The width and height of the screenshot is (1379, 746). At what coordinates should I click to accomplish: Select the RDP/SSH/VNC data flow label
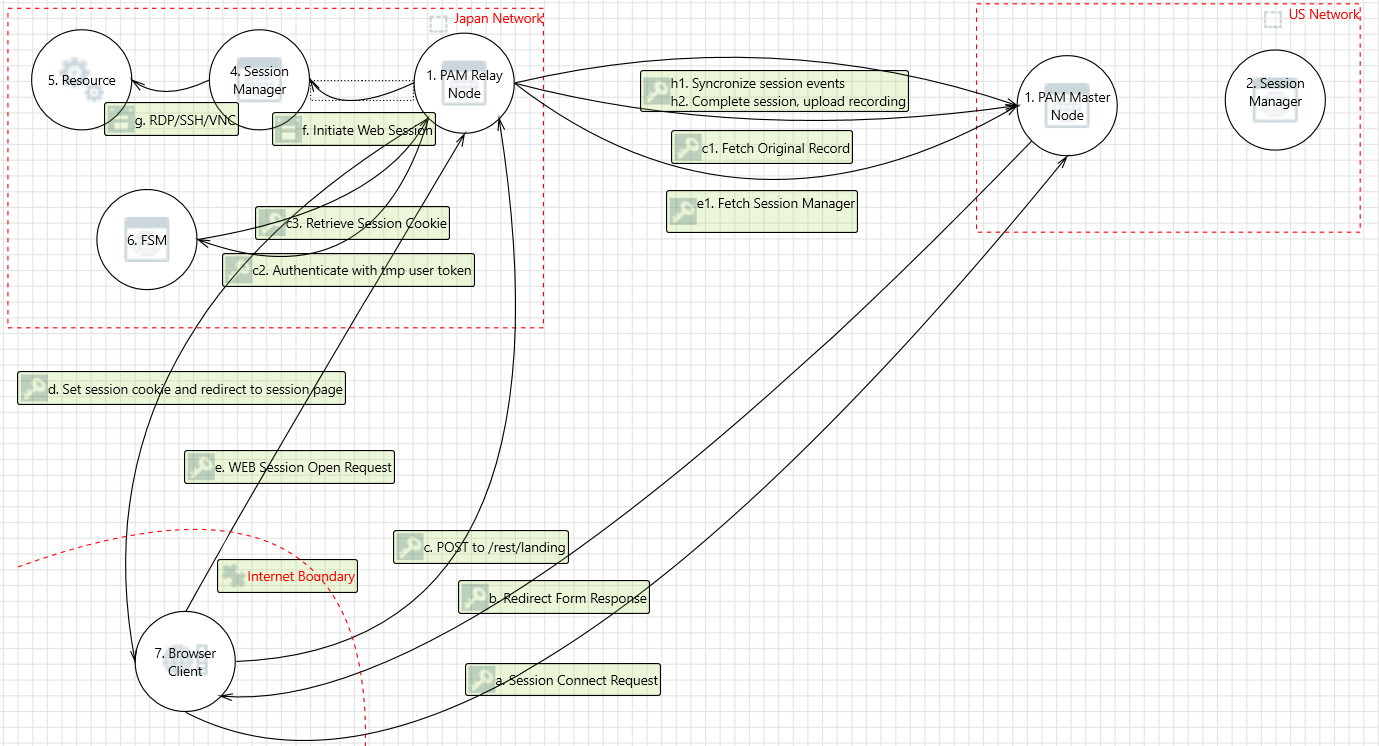[x=170, y=119]
